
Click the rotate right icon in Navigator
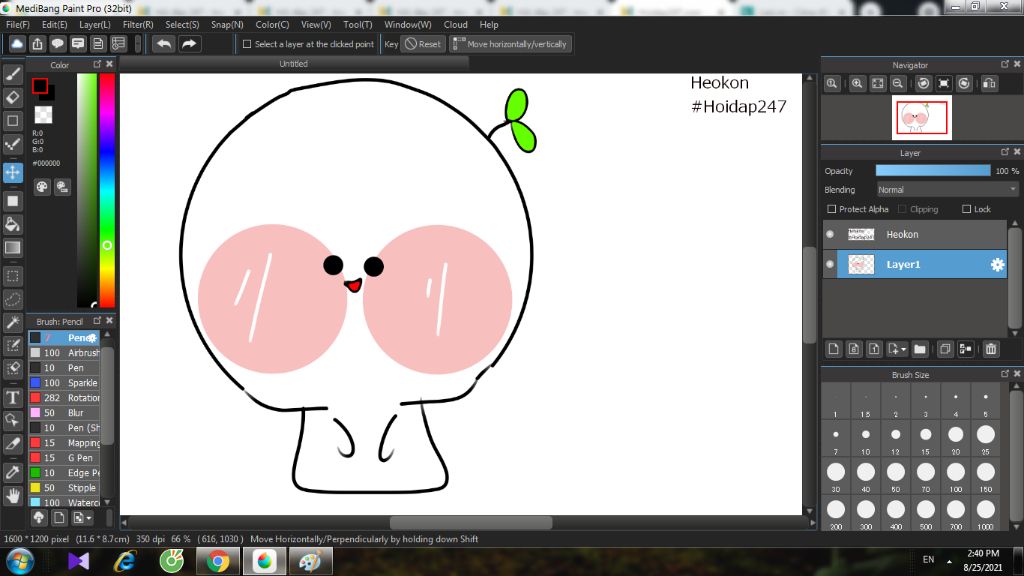coord(965,84)
